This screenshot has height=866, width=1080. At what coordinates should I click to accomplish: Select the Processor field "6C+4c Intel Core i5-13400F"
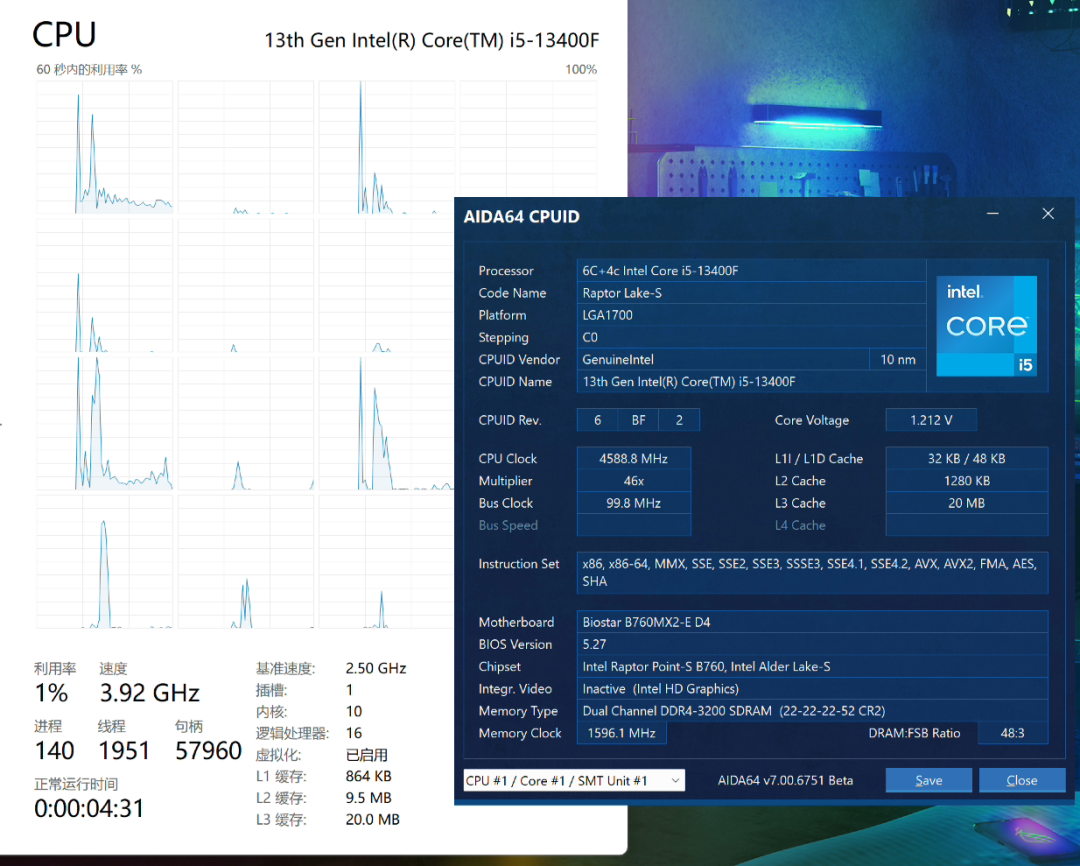[751, 271]
